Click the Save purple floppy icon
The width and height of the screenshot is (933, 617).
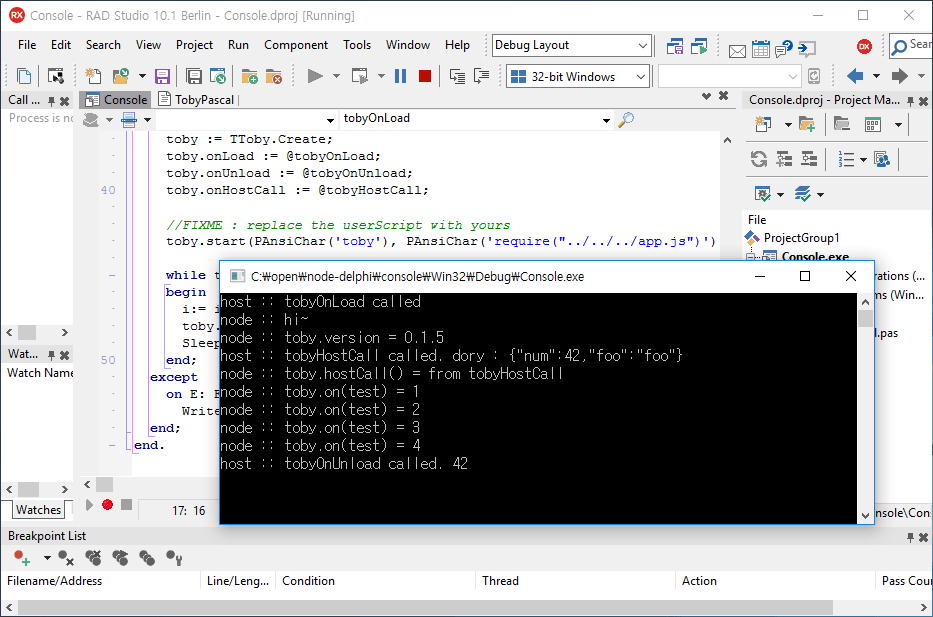tap(162, 76)
